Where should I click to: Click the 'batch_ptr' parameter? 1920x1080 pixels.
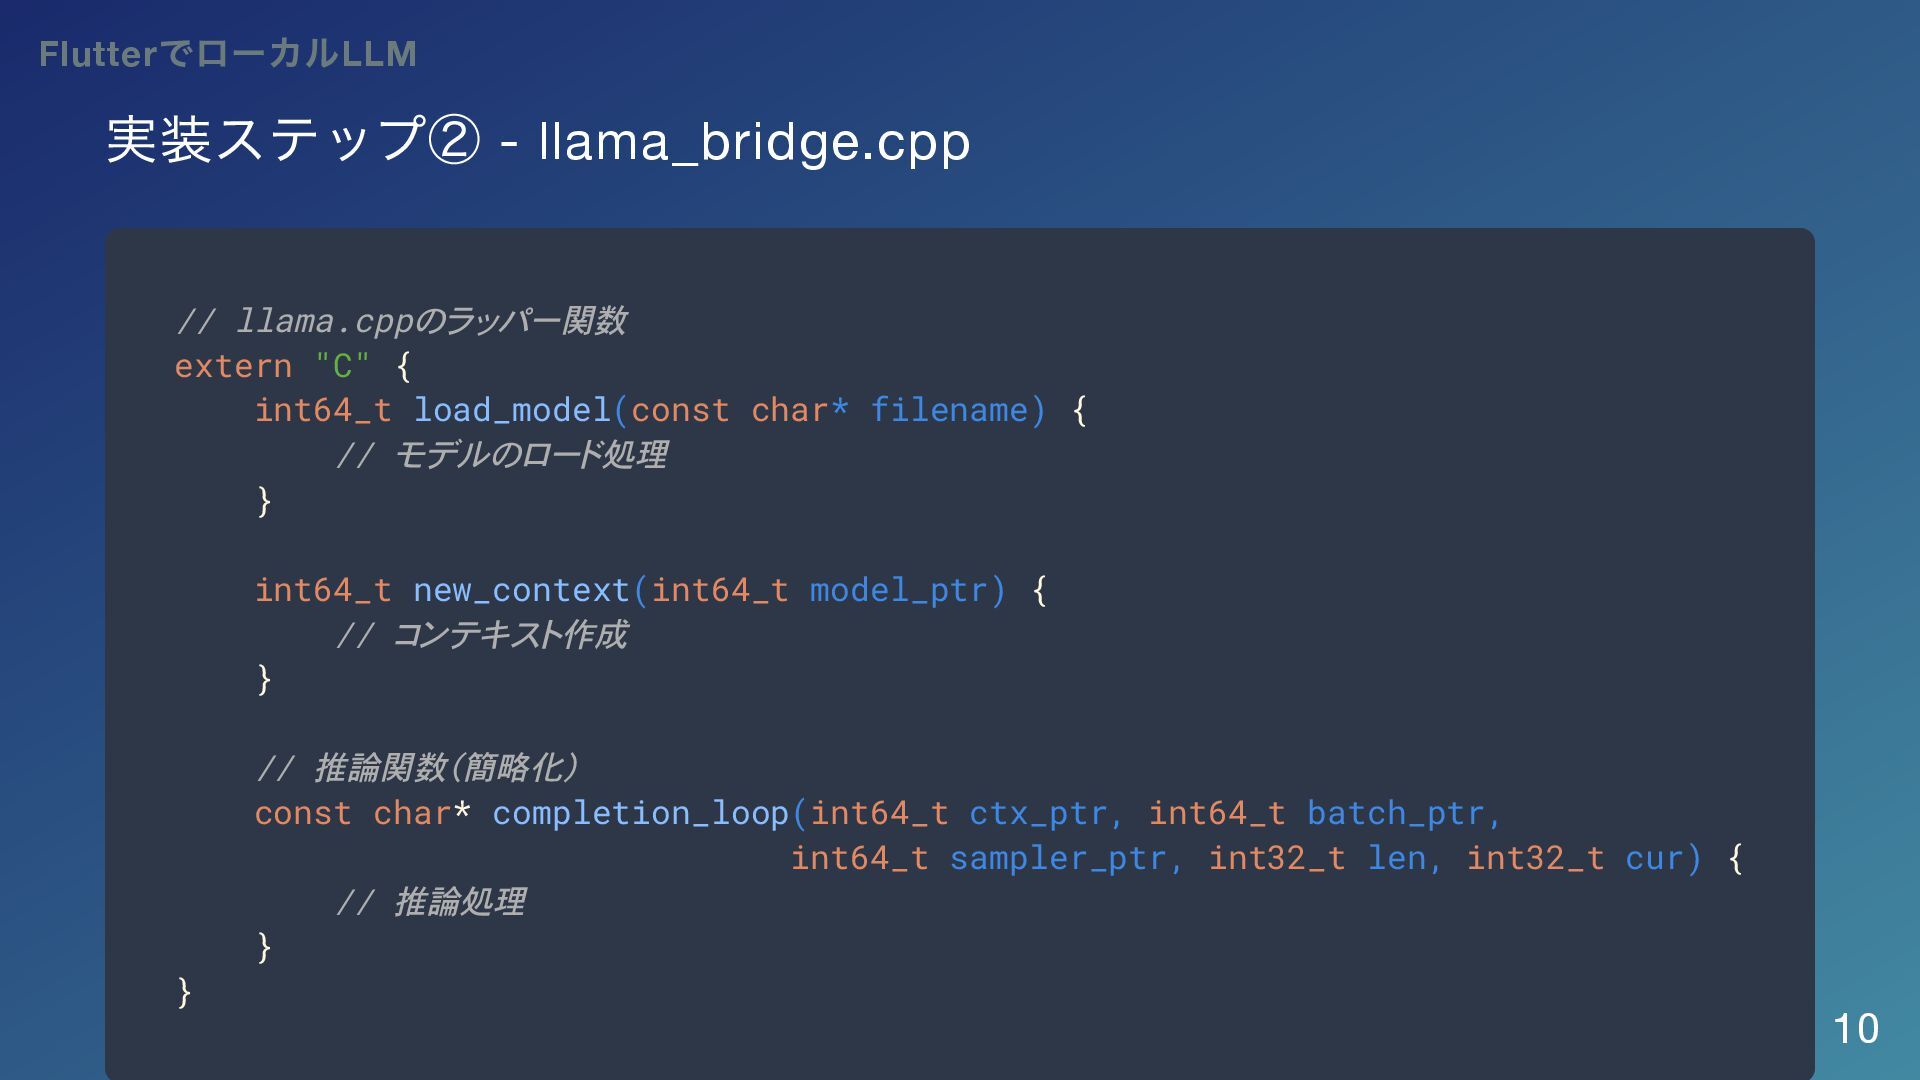[x=1395, y=813]
